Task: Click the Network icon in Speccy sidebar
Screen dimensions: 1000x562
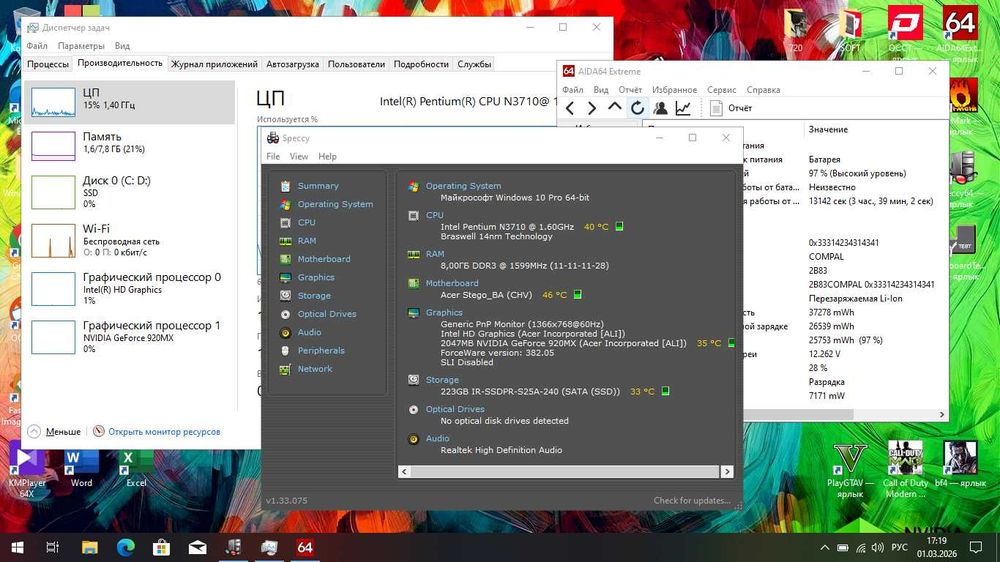Action: [x=285, y=369]
